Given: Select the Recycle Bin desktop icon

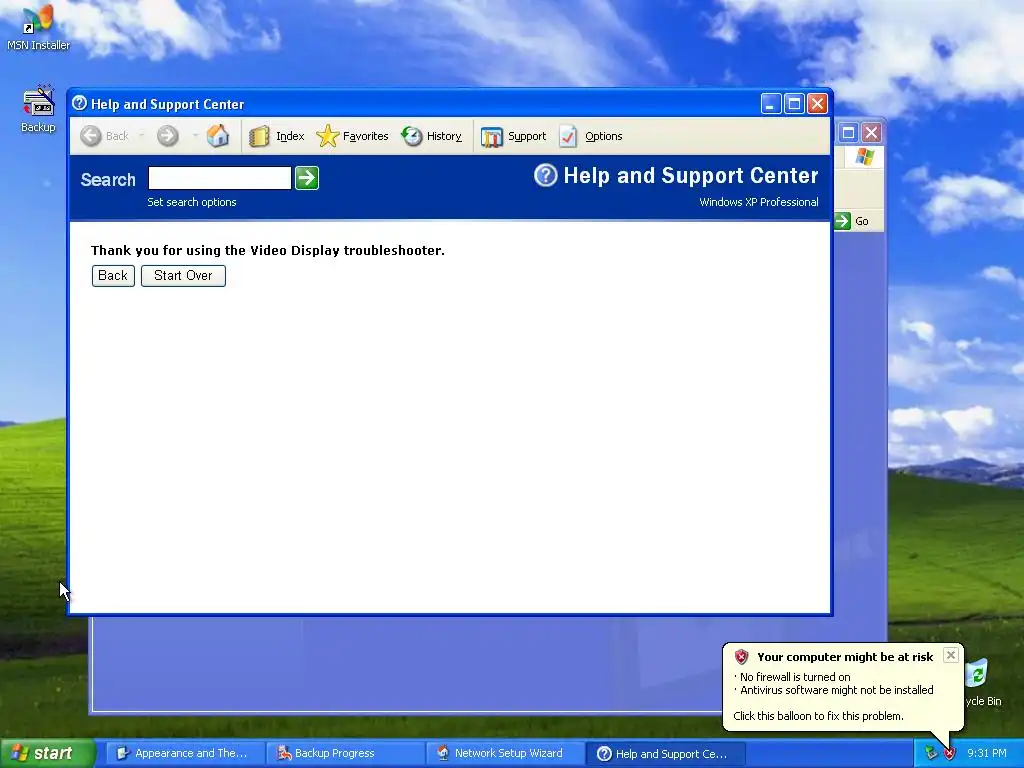Looking at the screenshot, I should tap(982, 684).
